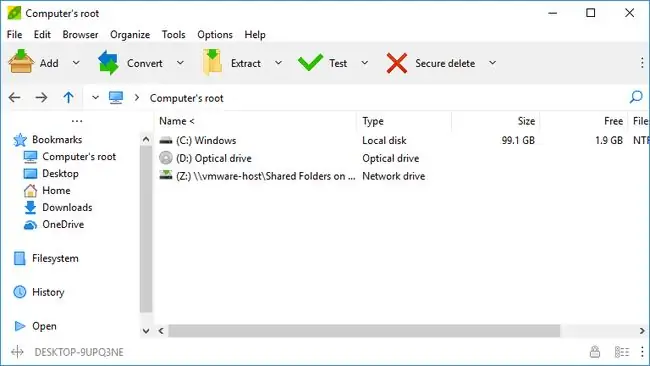Viewport: 650px width, 366px height.
Task: Expand the Extract button dropdown arrow
Action: (279, 63)
